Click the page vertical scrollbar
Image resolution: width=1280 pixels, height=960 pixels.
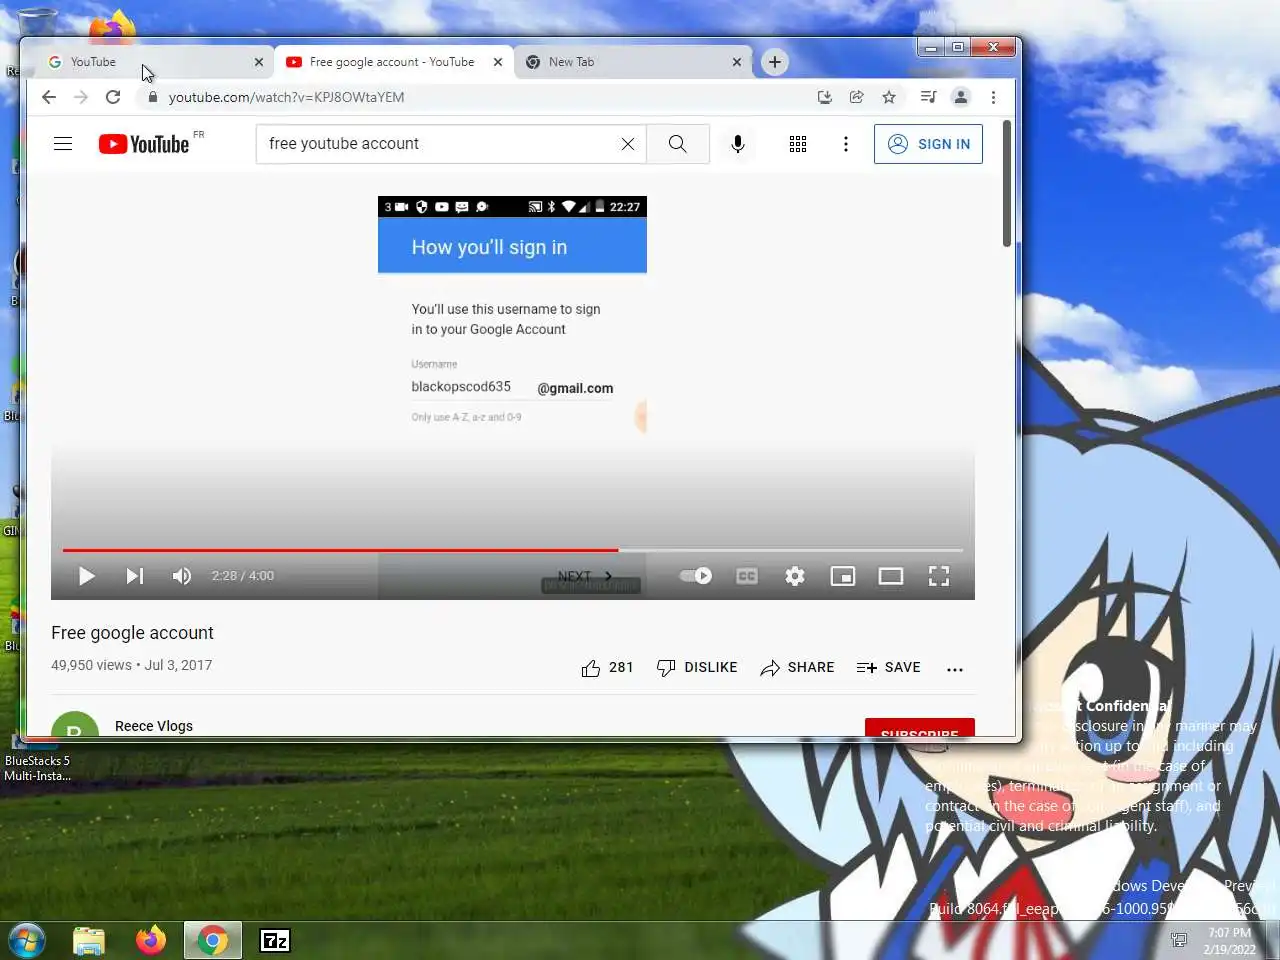(1007, 183)
